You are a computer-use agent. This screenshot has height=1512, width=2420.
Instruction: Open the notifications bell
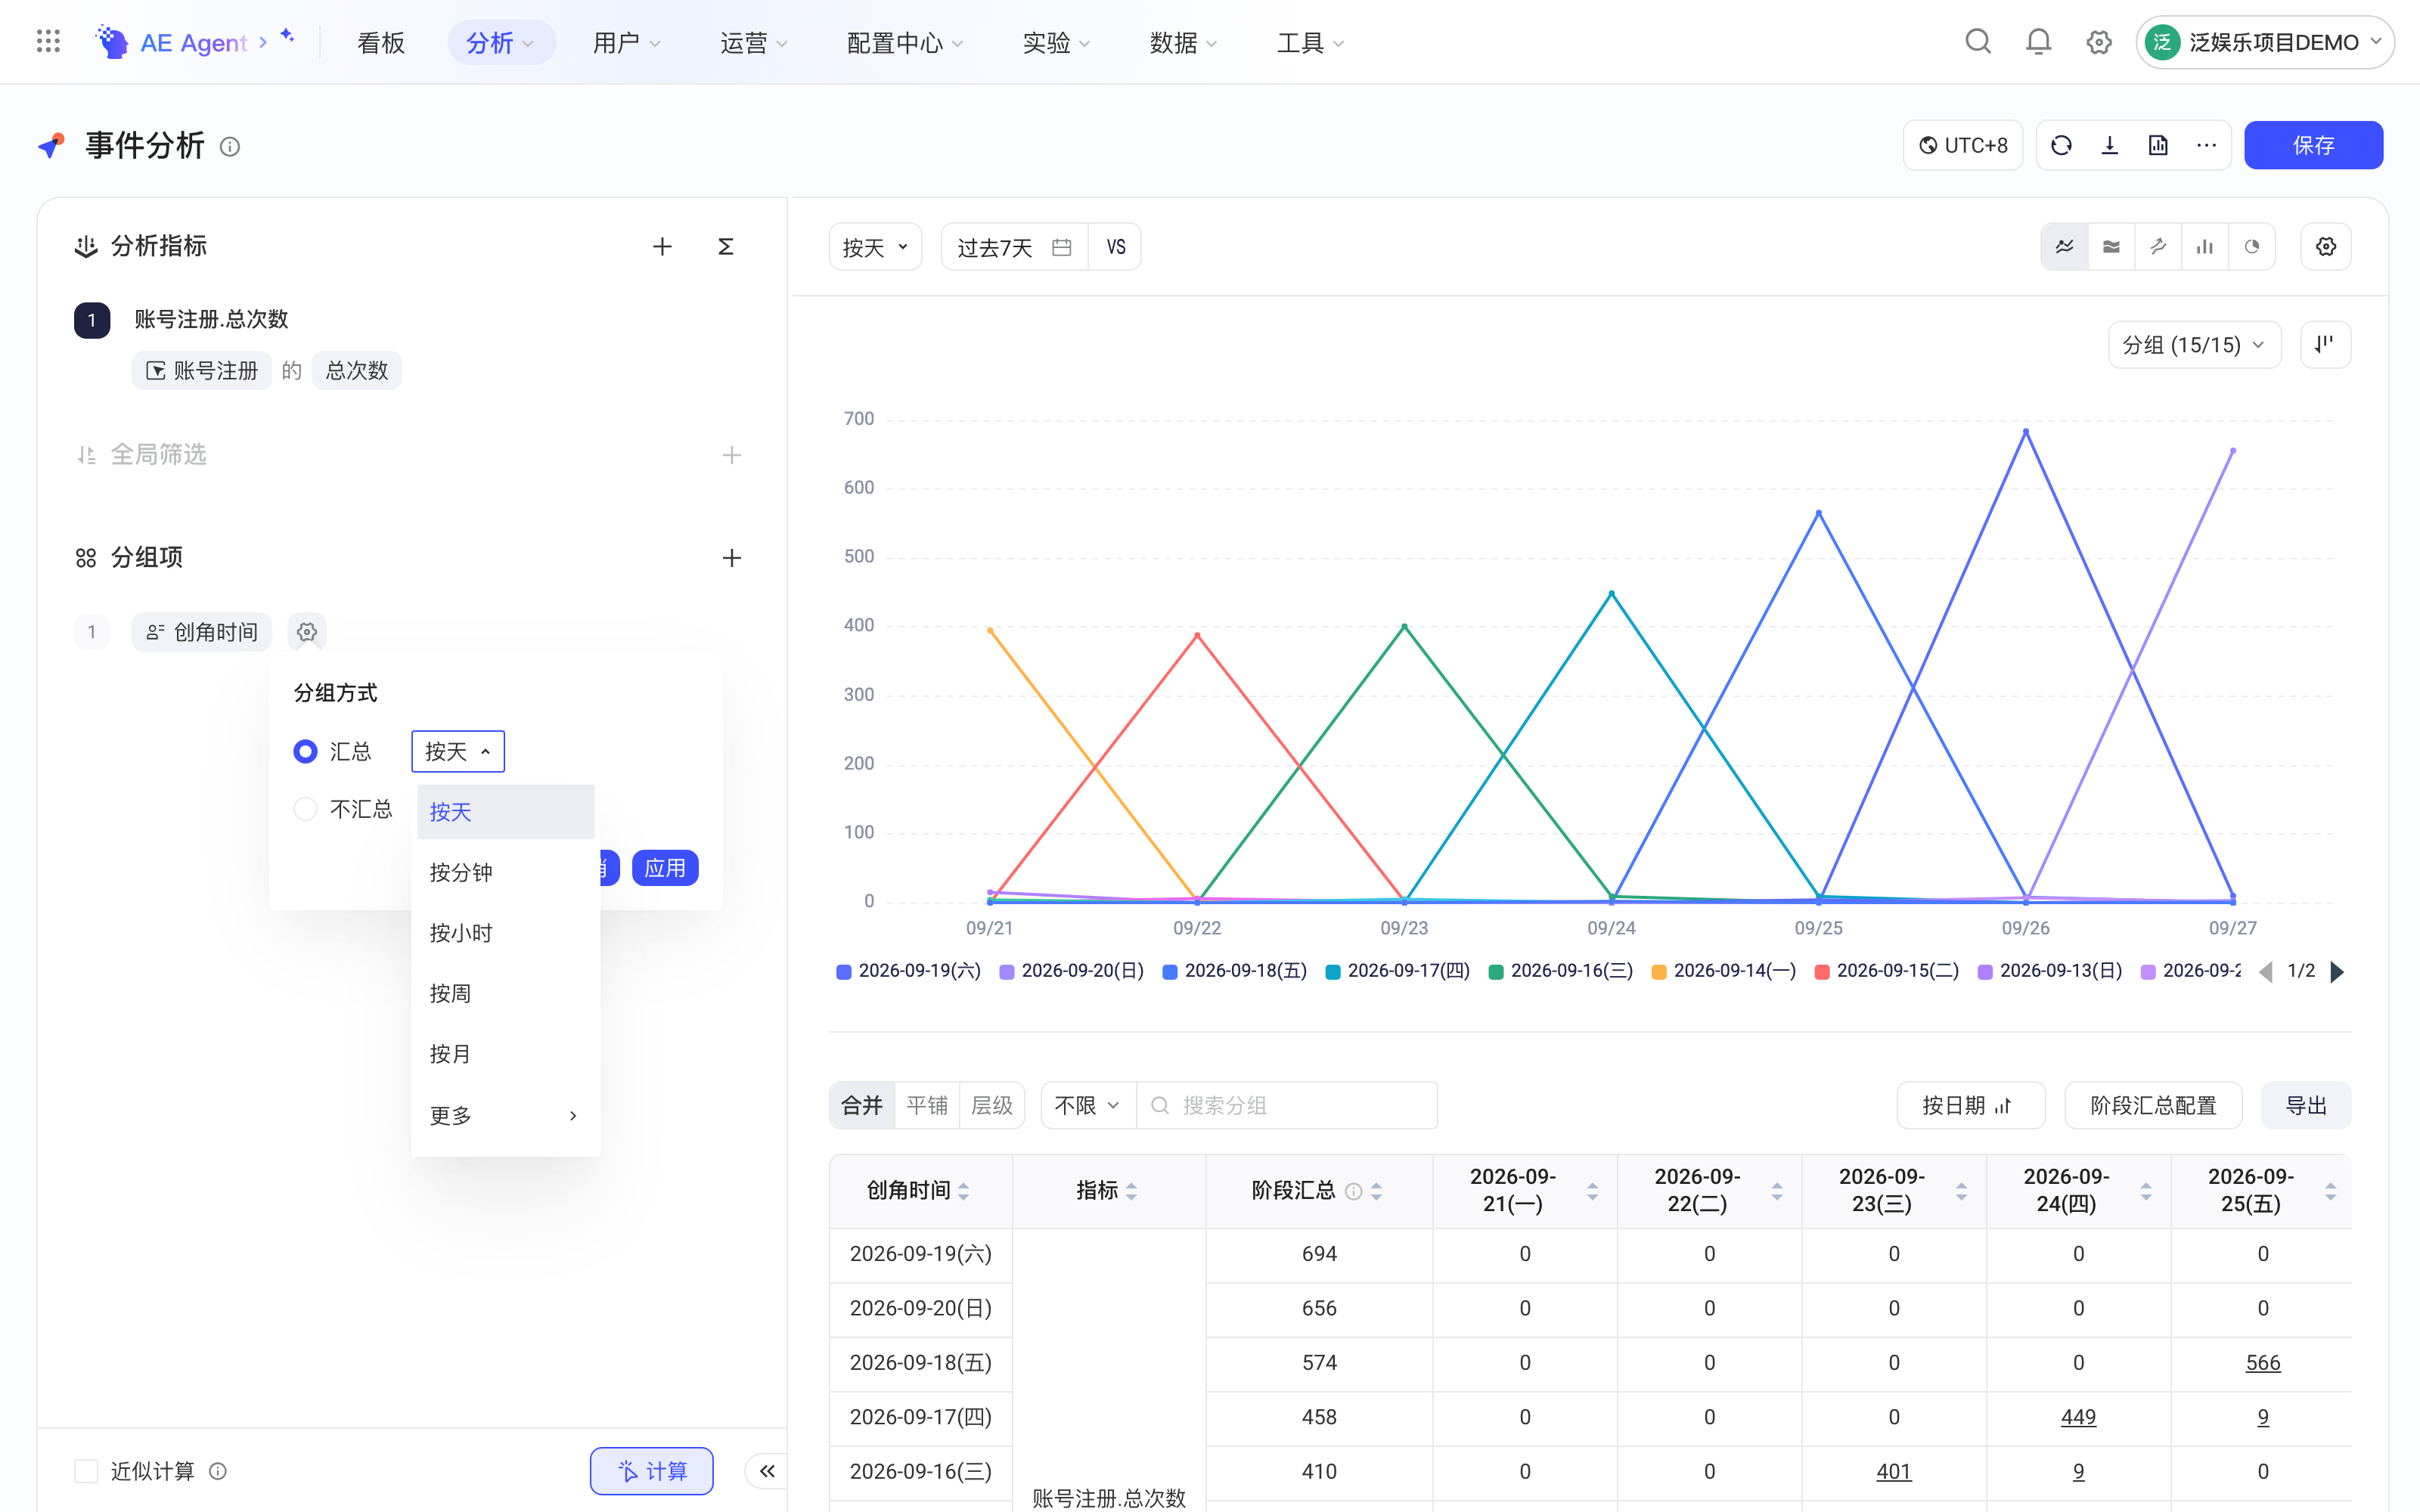click(x=2038, y=42)
